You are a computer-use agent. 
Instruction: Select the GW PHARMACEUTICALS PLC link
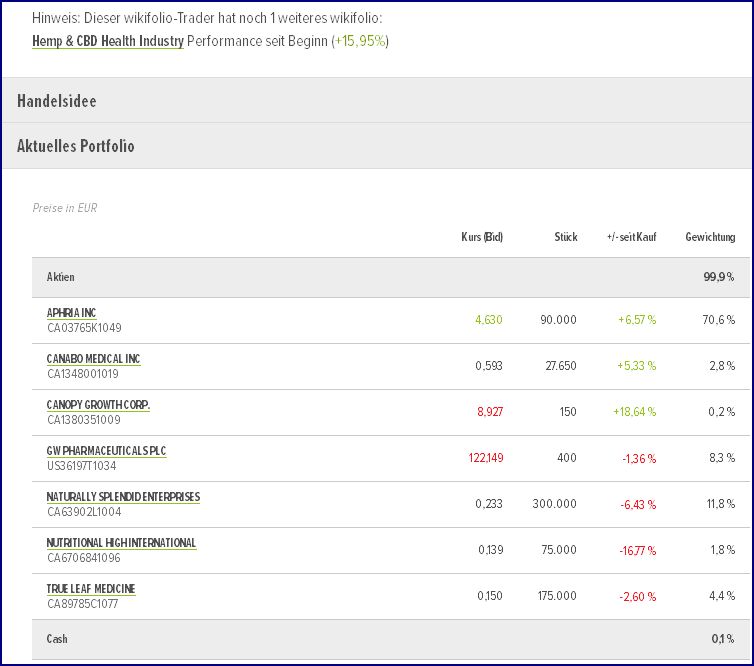(x=106, y=451)
